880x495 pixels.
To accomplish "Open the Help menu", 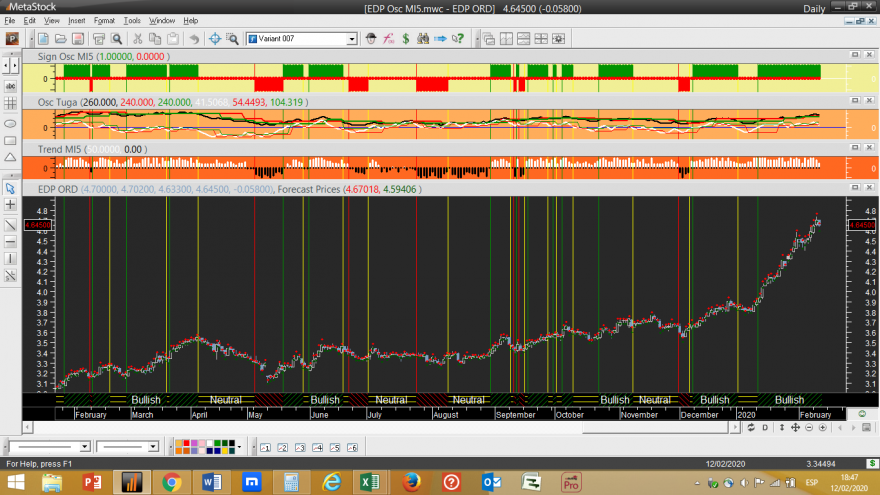I will [191, 21].
